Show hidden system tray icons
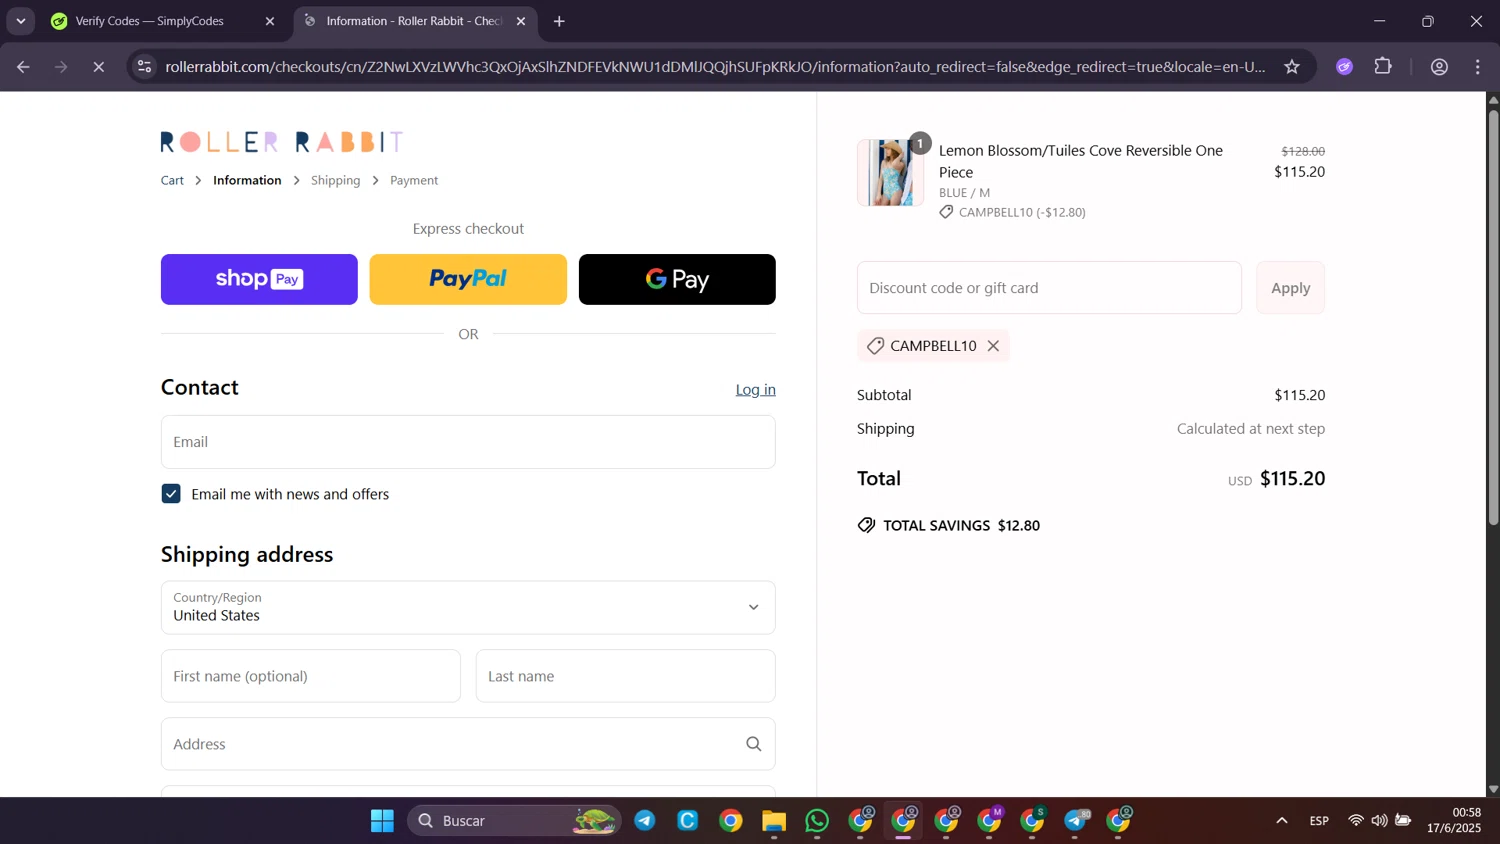 [x=1281, y=821]
